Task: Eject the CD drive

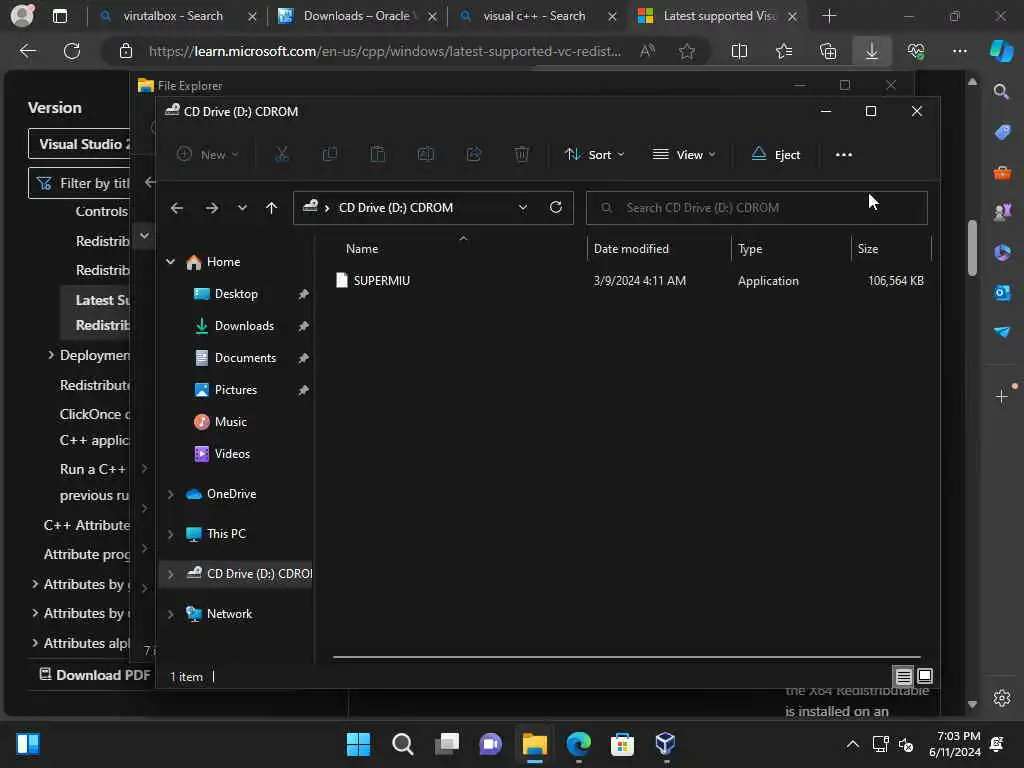Action: click(x=776, y=155)
